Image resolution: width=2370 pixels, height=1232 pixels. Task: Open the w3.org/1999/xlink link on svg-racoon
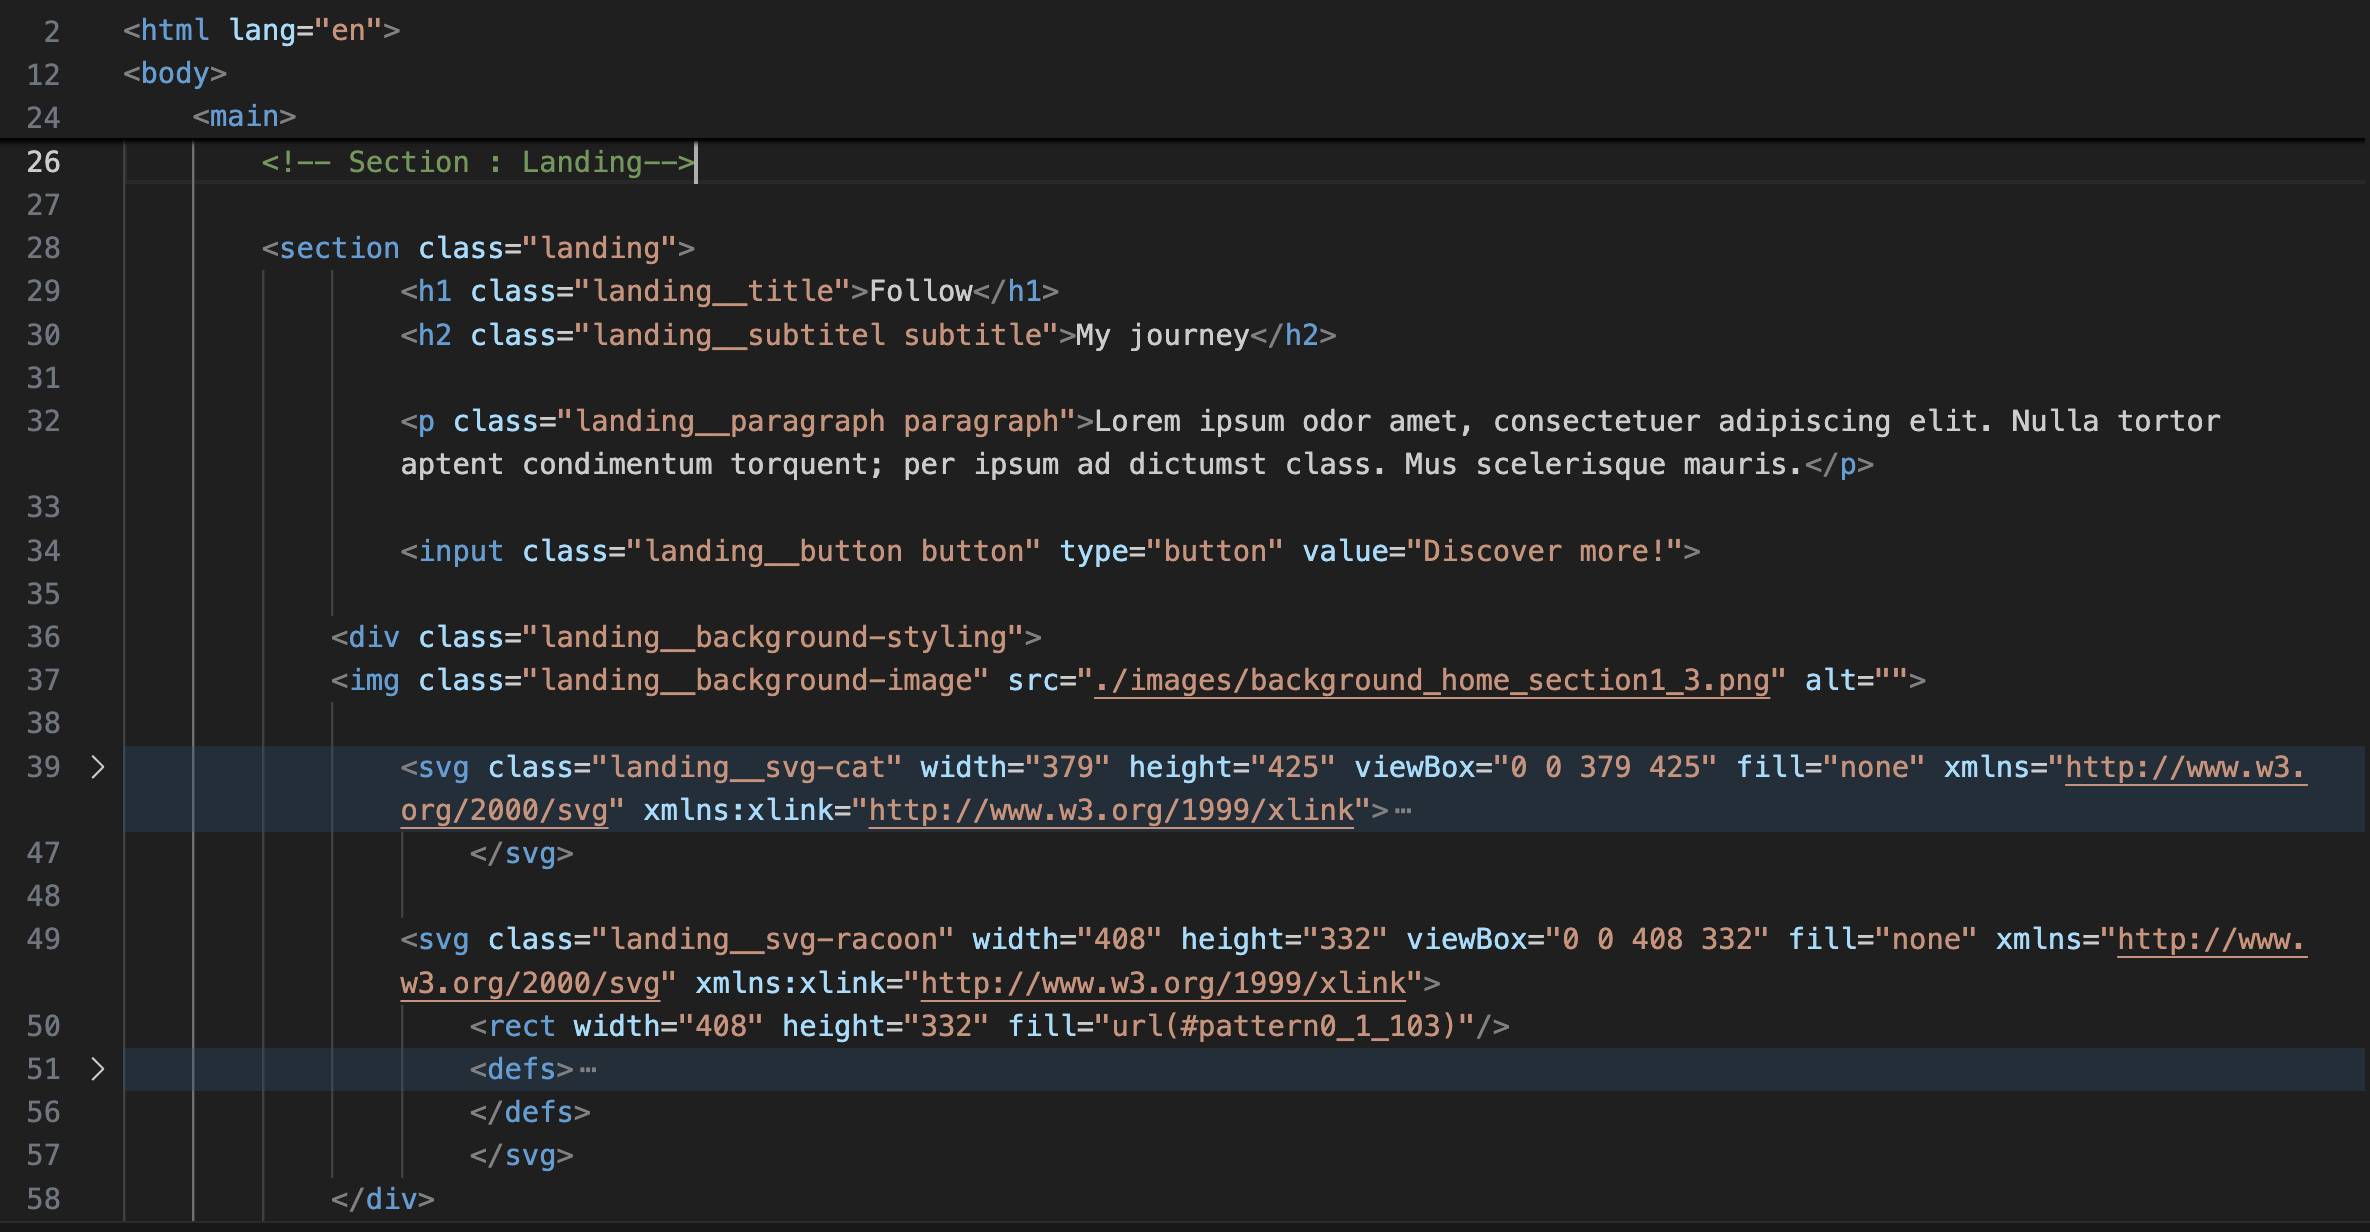point(1162,984)
